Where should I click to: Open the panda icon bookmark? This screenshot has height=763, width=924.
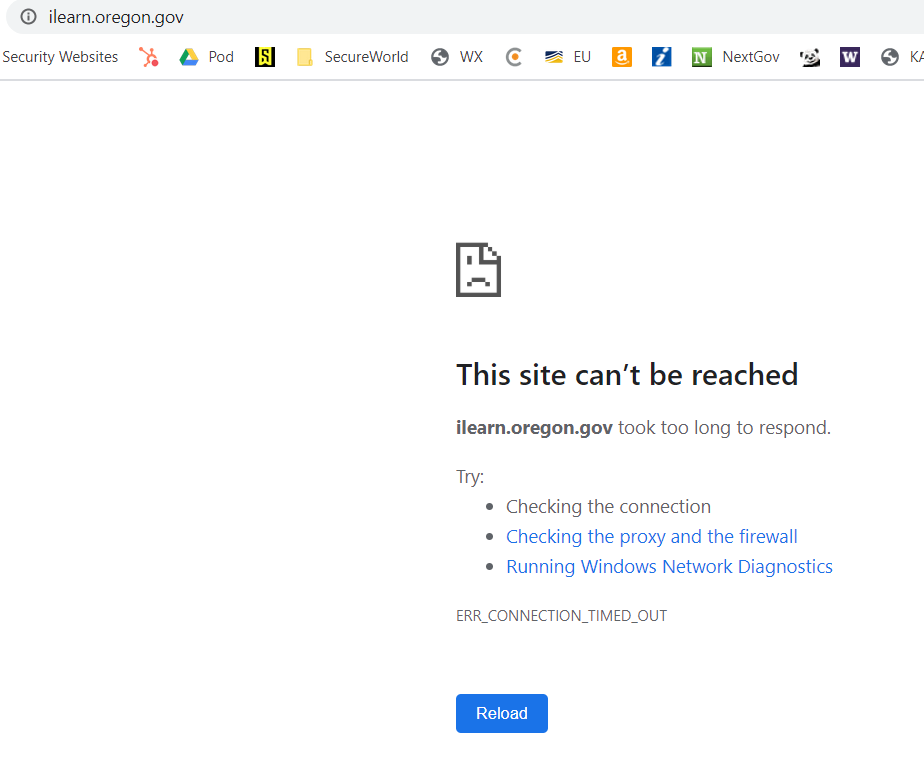click(810, 57)
